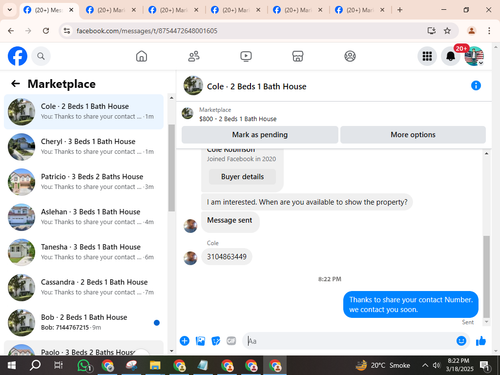Click the chat header listing thumbnail
Image resolution: width=500 pixels, height=375 pixels.
pyautogui.click(x=193, y=86)
